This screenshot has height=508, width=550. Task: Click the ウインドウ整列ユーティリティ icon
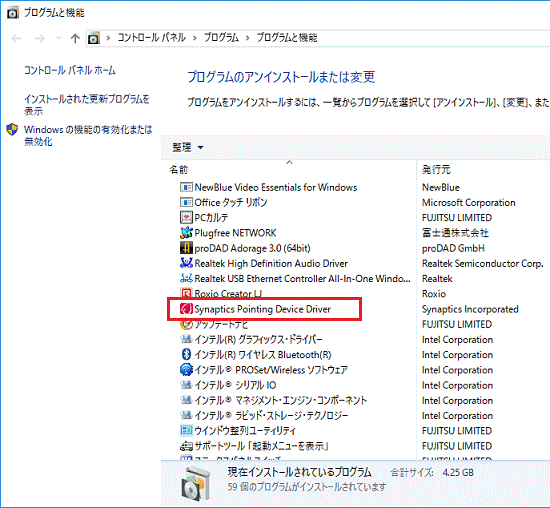pyautogui.click(x=186, y=430)
